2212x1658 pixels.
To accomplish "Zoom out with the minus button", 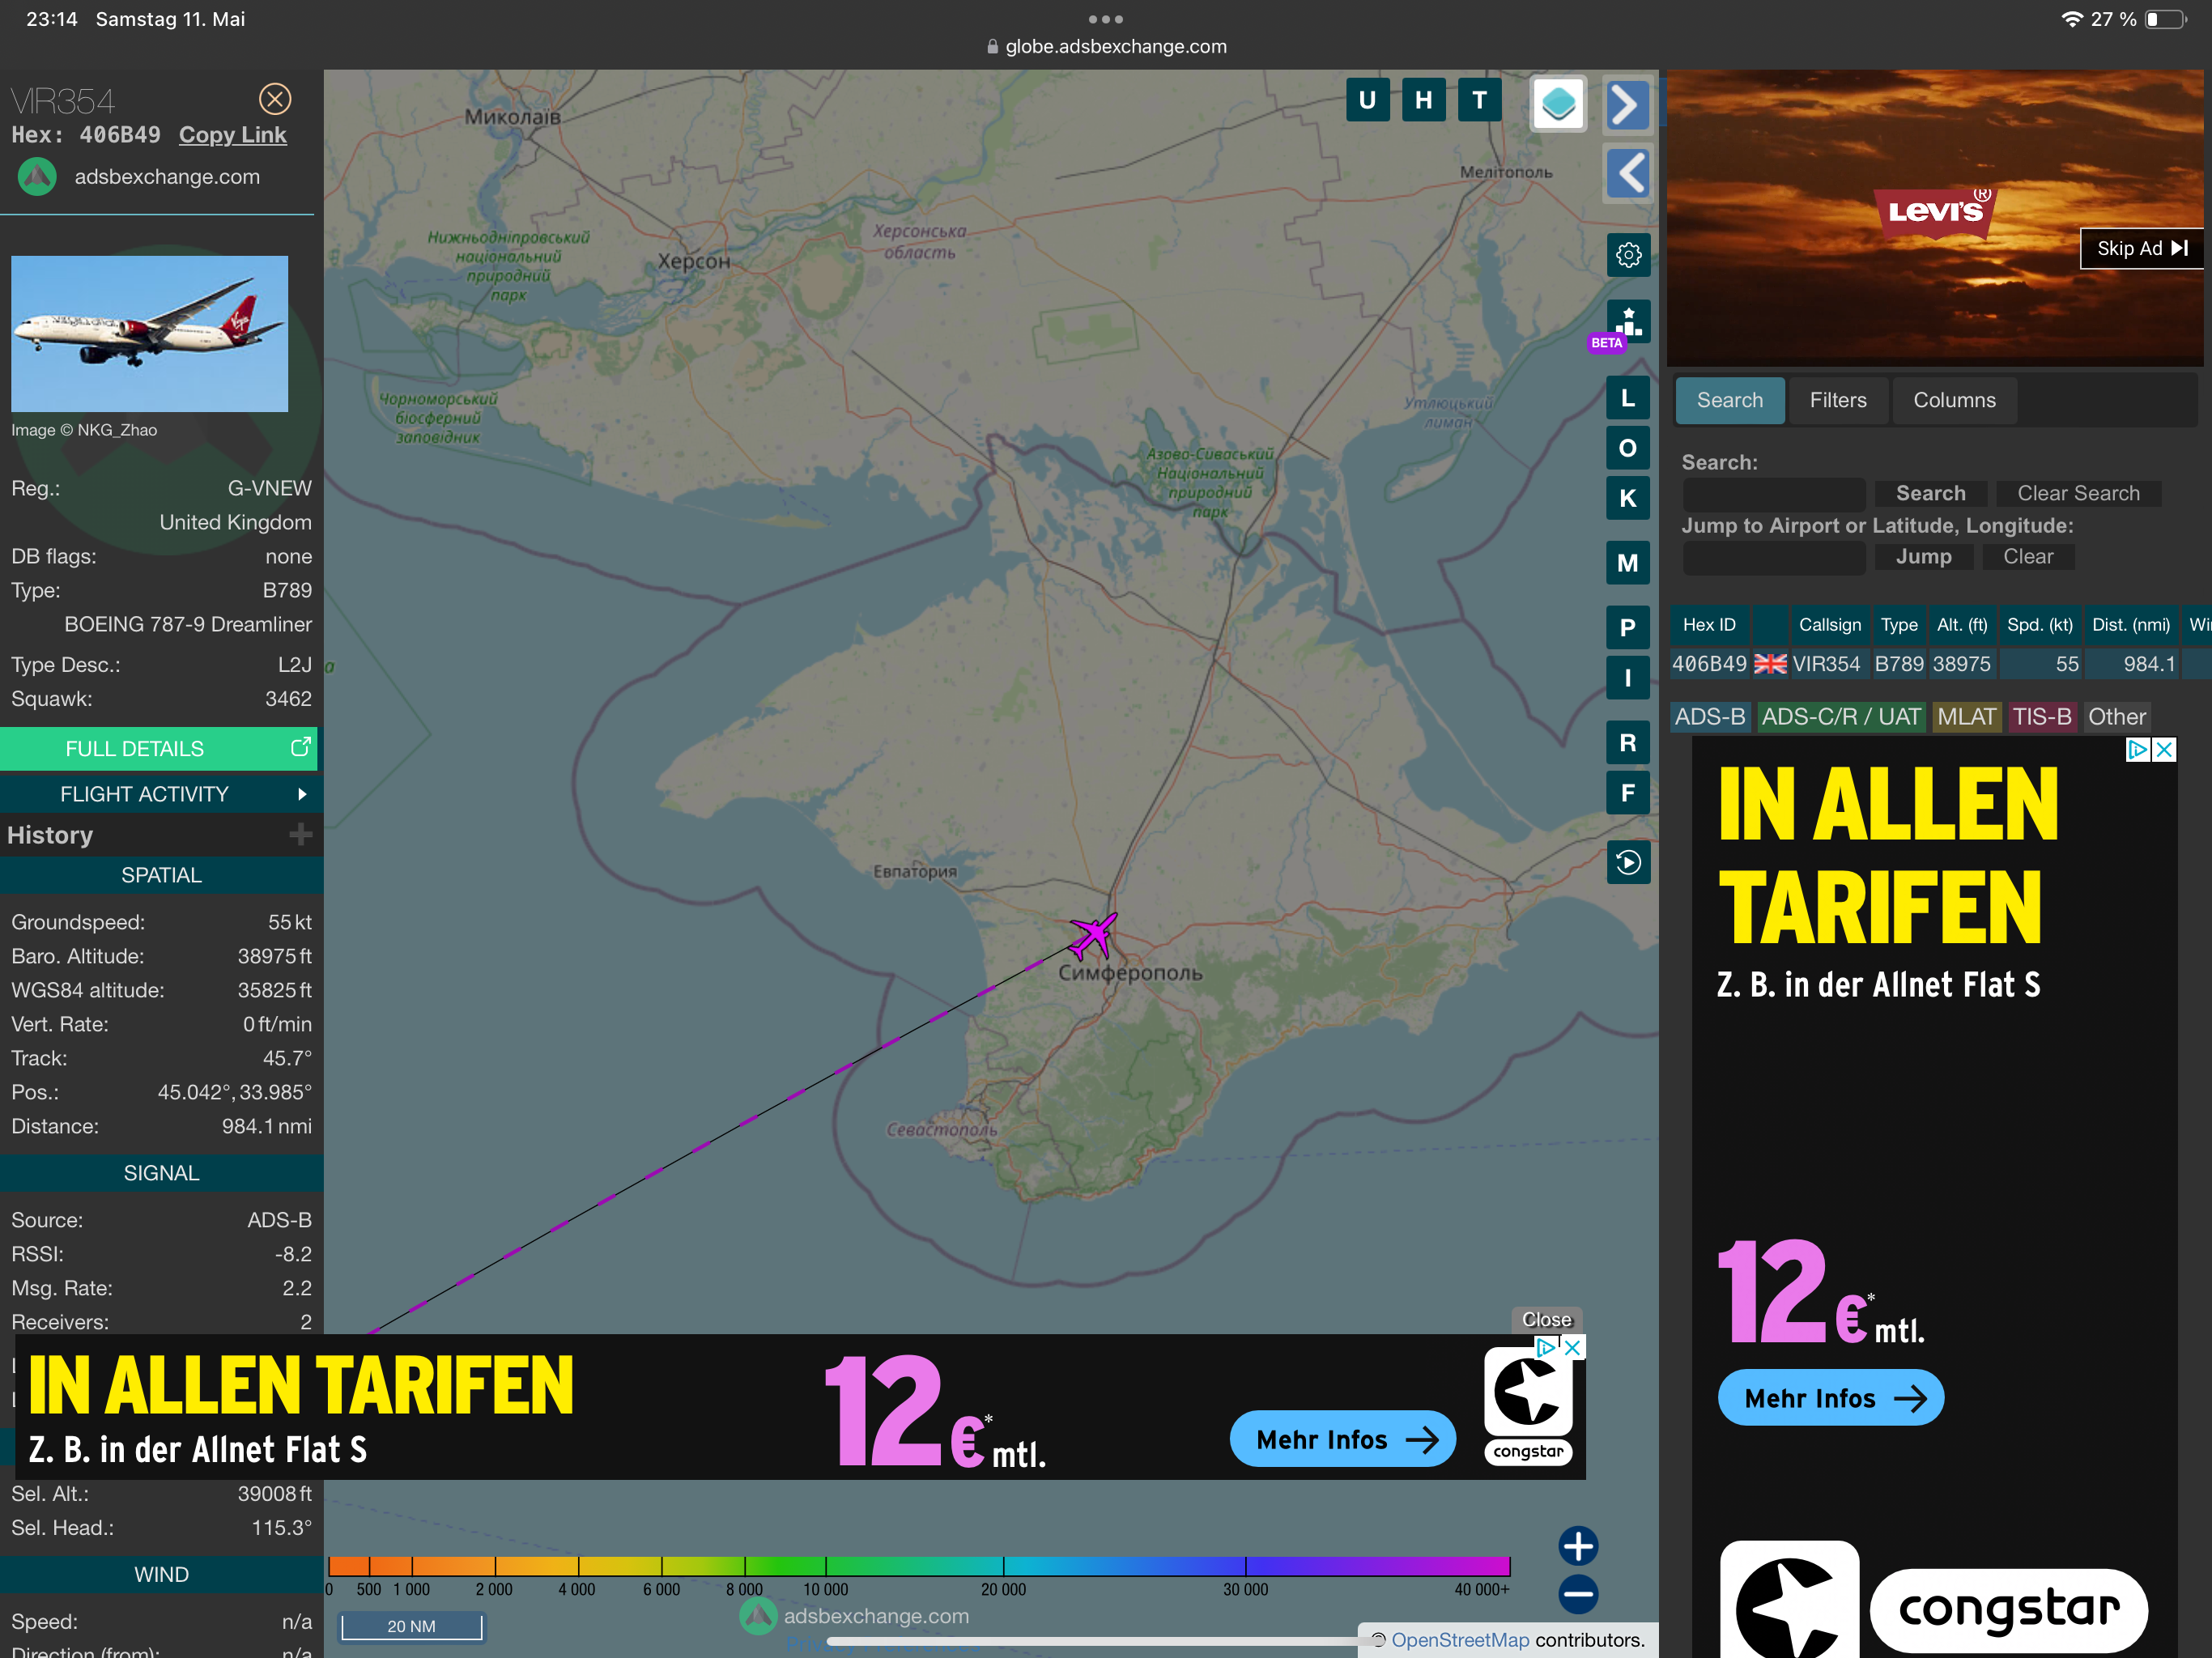I will [x=1577, y=1594].
